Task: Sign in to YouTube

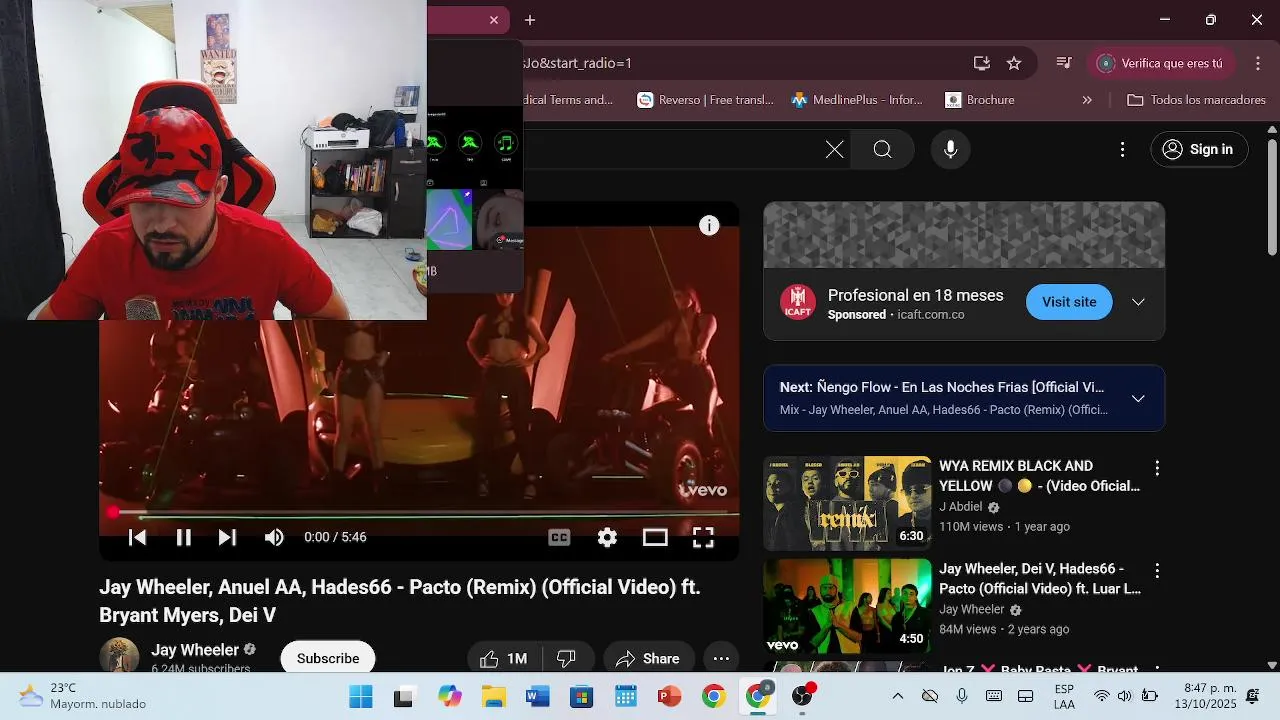Action: point(1199,149)
